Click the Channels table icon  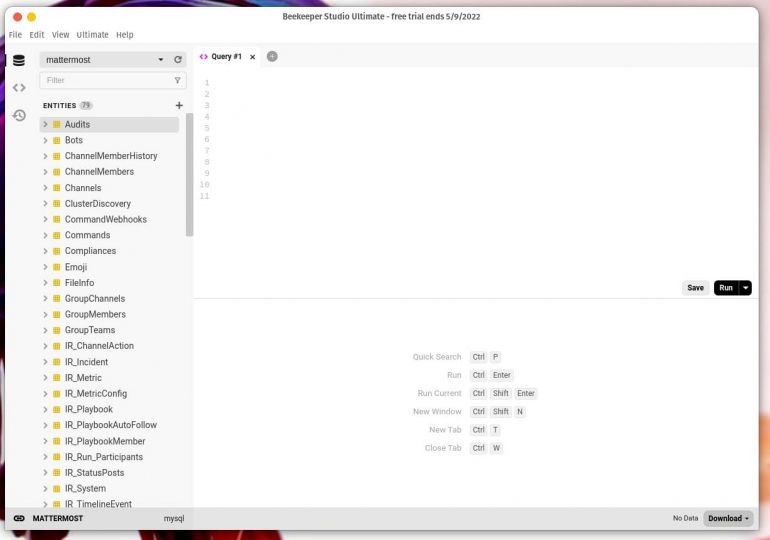(56, 188)
